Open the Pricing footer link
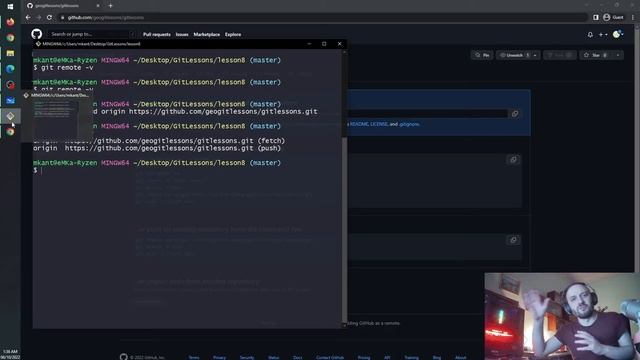The image size is (640, 360). coord(364,358)
